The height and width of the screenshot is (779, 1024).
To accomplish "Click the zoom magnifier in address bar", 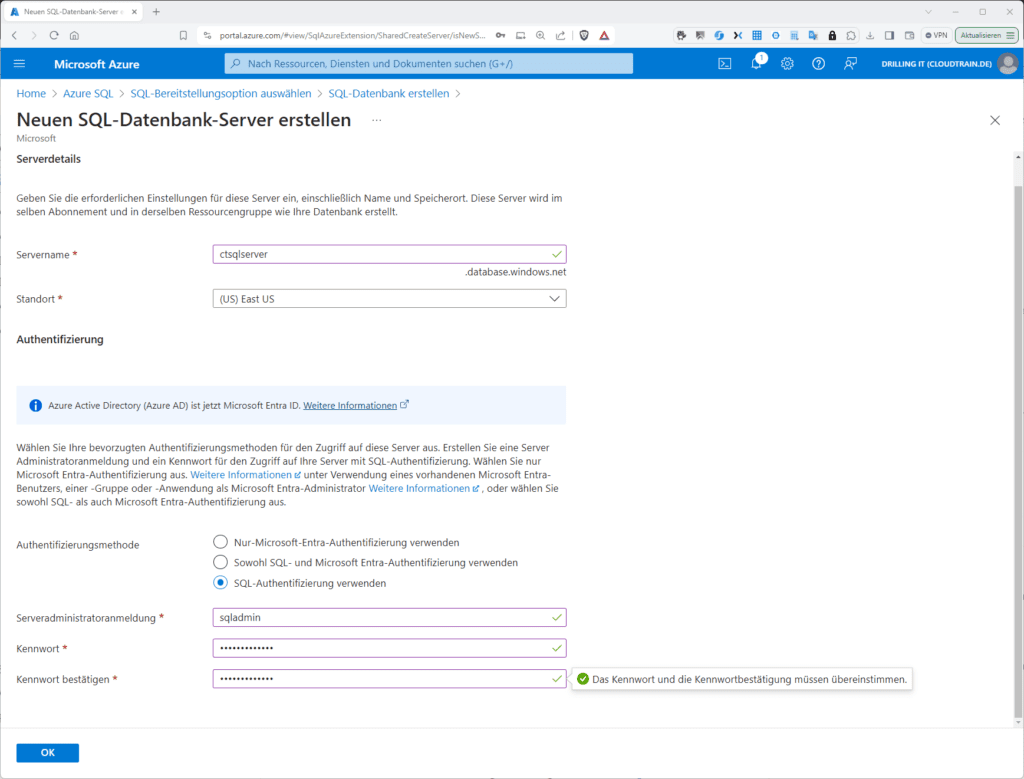I will tap(540, 35).
